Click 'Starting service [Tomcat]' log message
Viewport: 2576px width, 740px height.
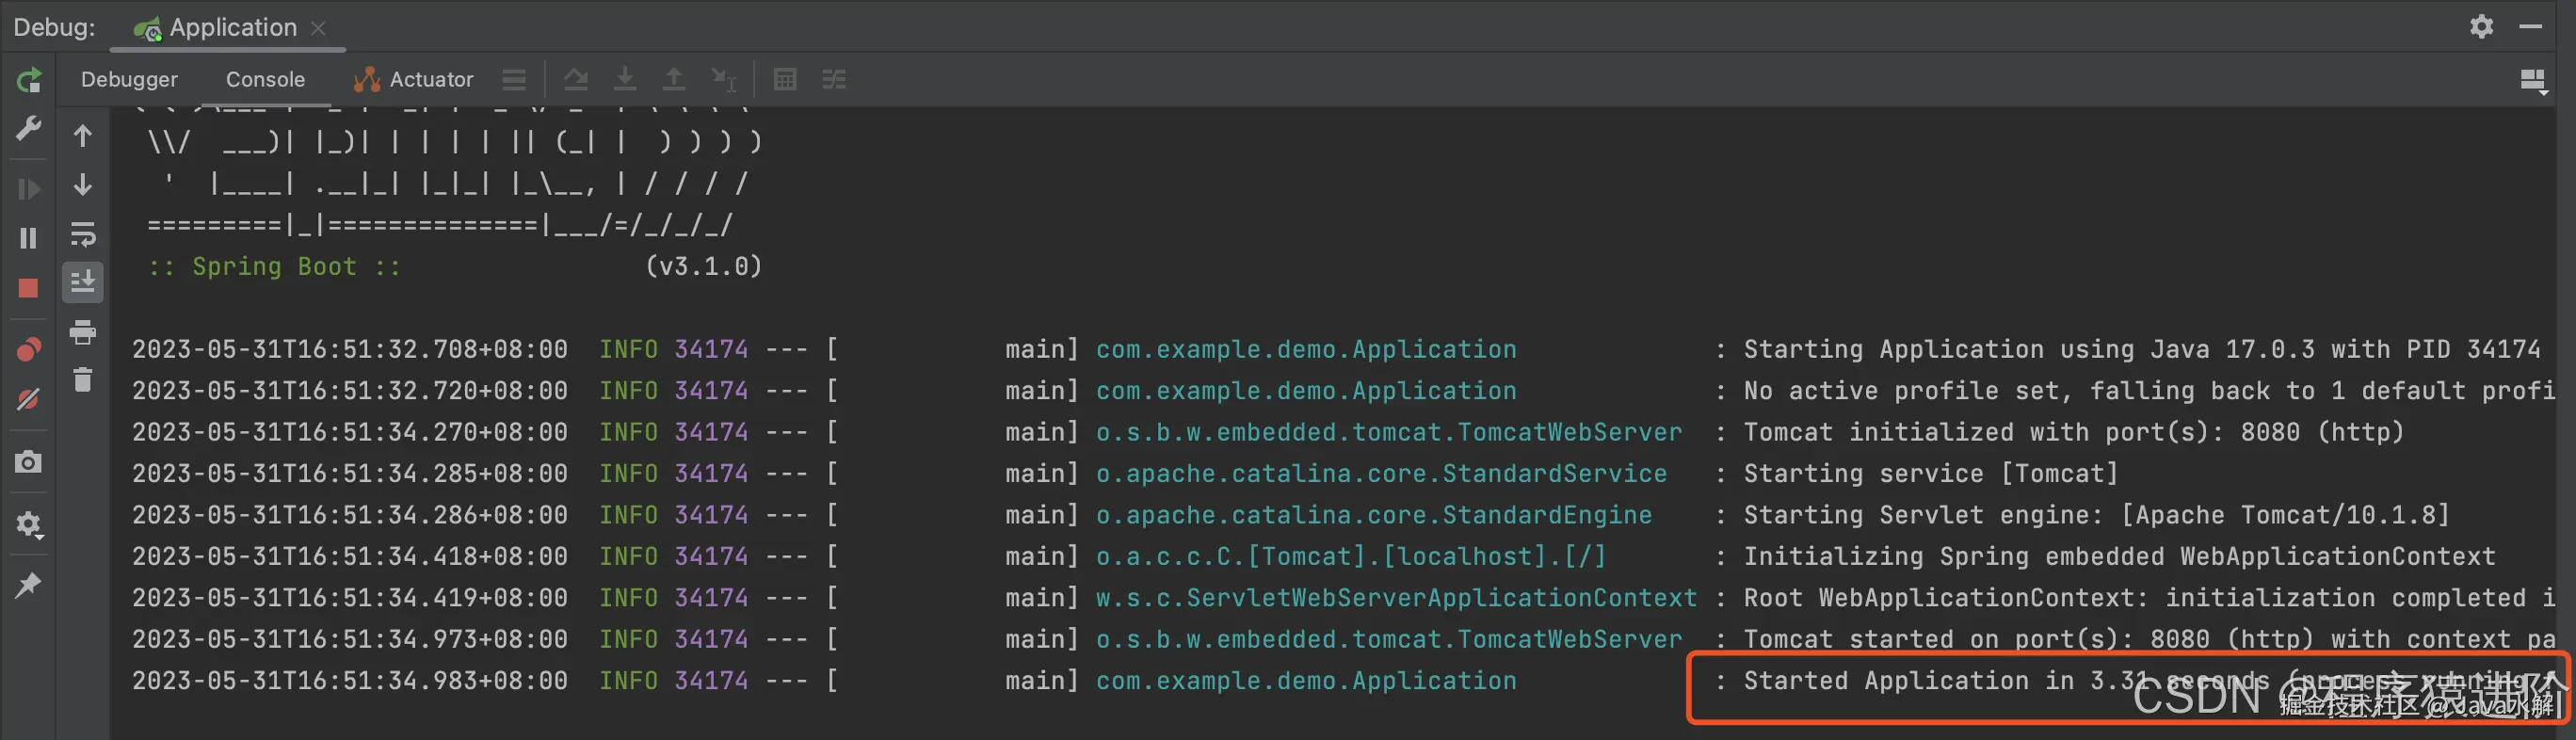tap(1930, 473)
